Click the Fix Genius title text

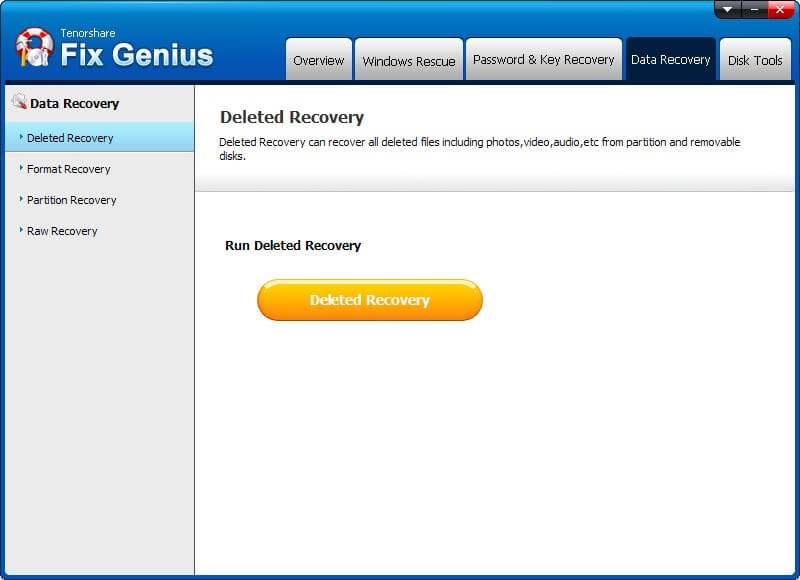137,55
